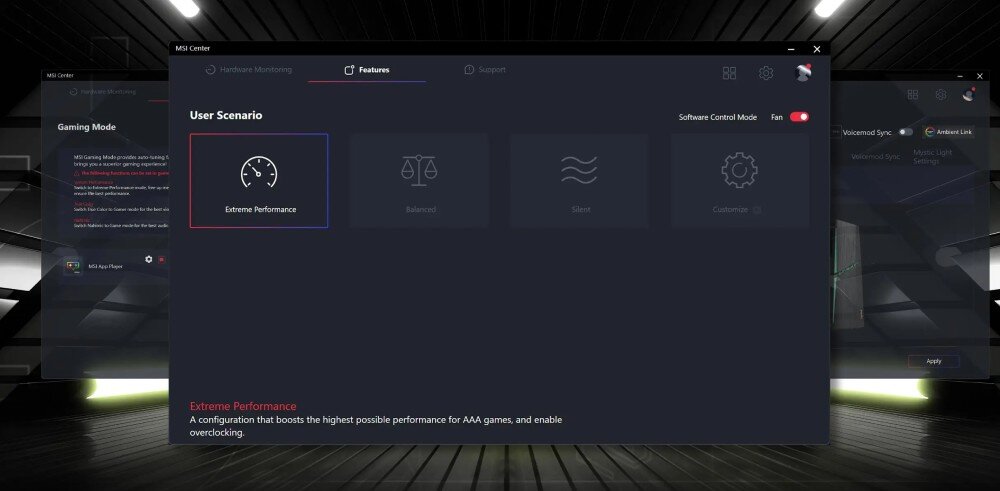The width and height of the screenshot is (1000, 491).
Task: Select the Silent waves icon
Action: (579, 170)
